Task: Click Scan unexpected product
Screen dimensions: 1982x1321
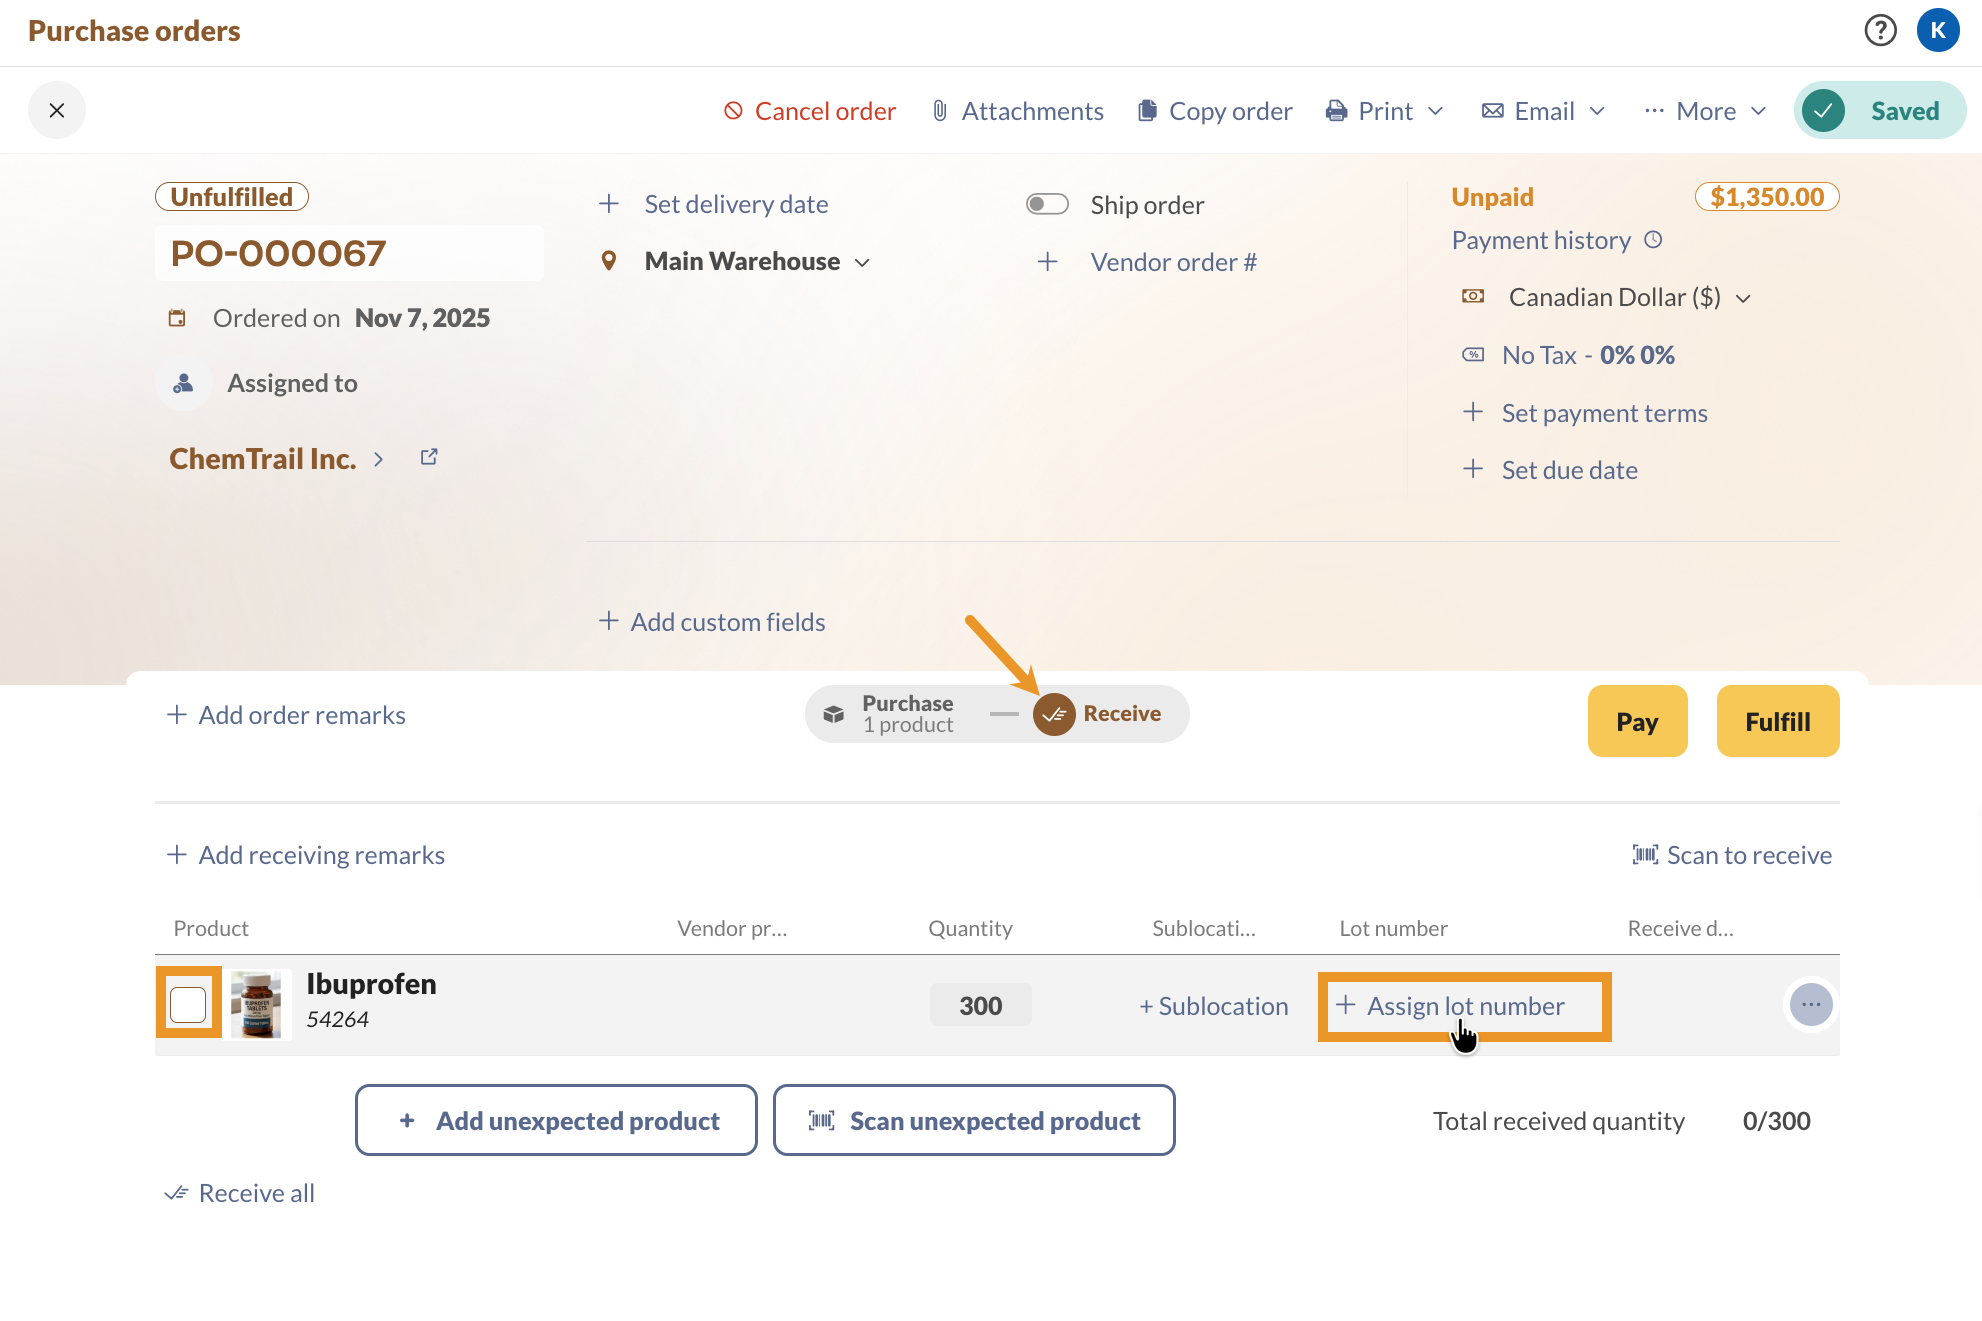Action: pos(974,1120)
